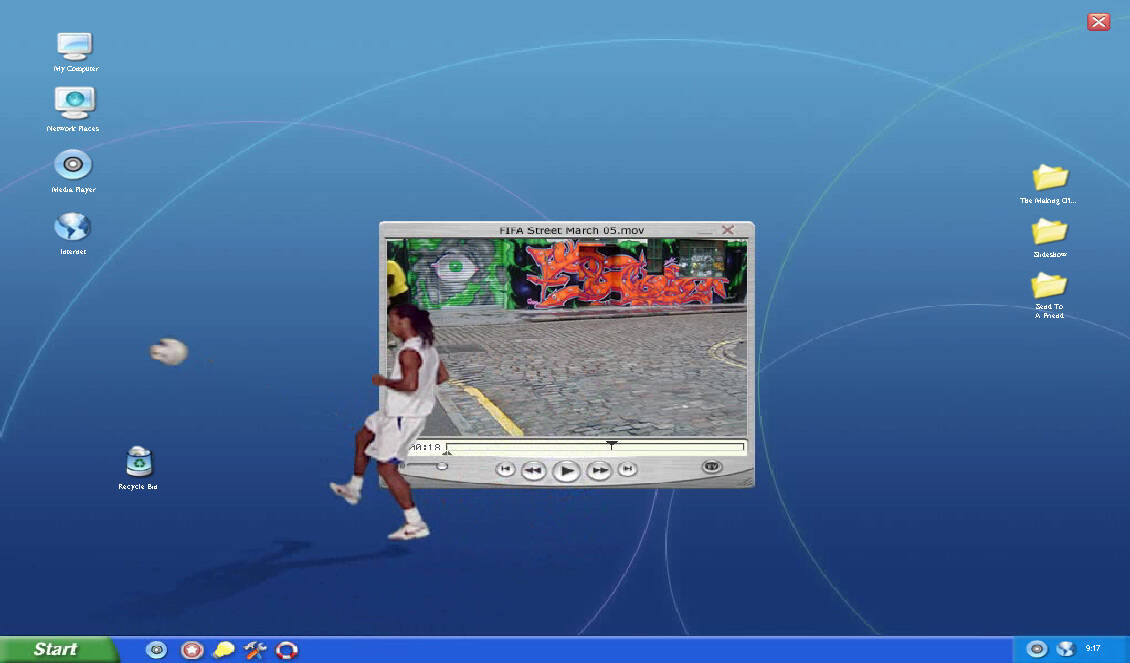Viewport: 1130px width, 663px height.
Task: Open the Send To A Friend folder
Action: pyautogui.click(x=1049, y=286)
